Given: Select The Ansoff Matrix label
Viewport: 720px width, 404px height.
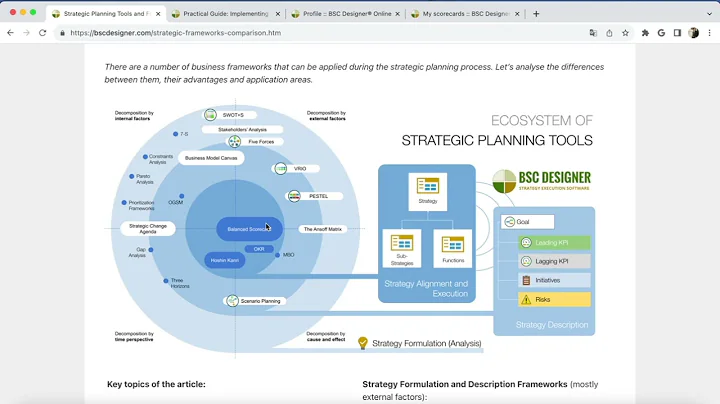Looking at the screenshot, I should (323, 229).
